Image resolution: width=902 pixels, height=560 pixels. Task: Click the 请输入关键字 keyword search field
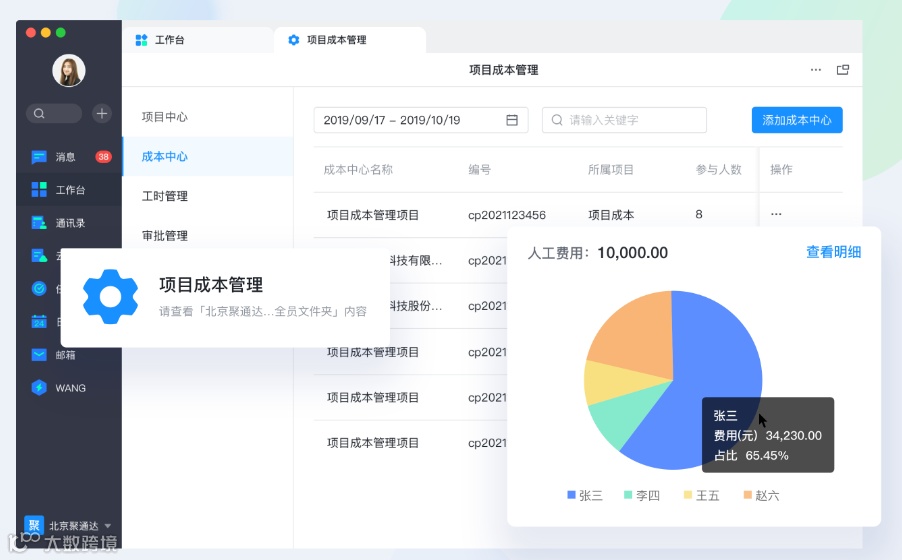(x=624, y=120)
